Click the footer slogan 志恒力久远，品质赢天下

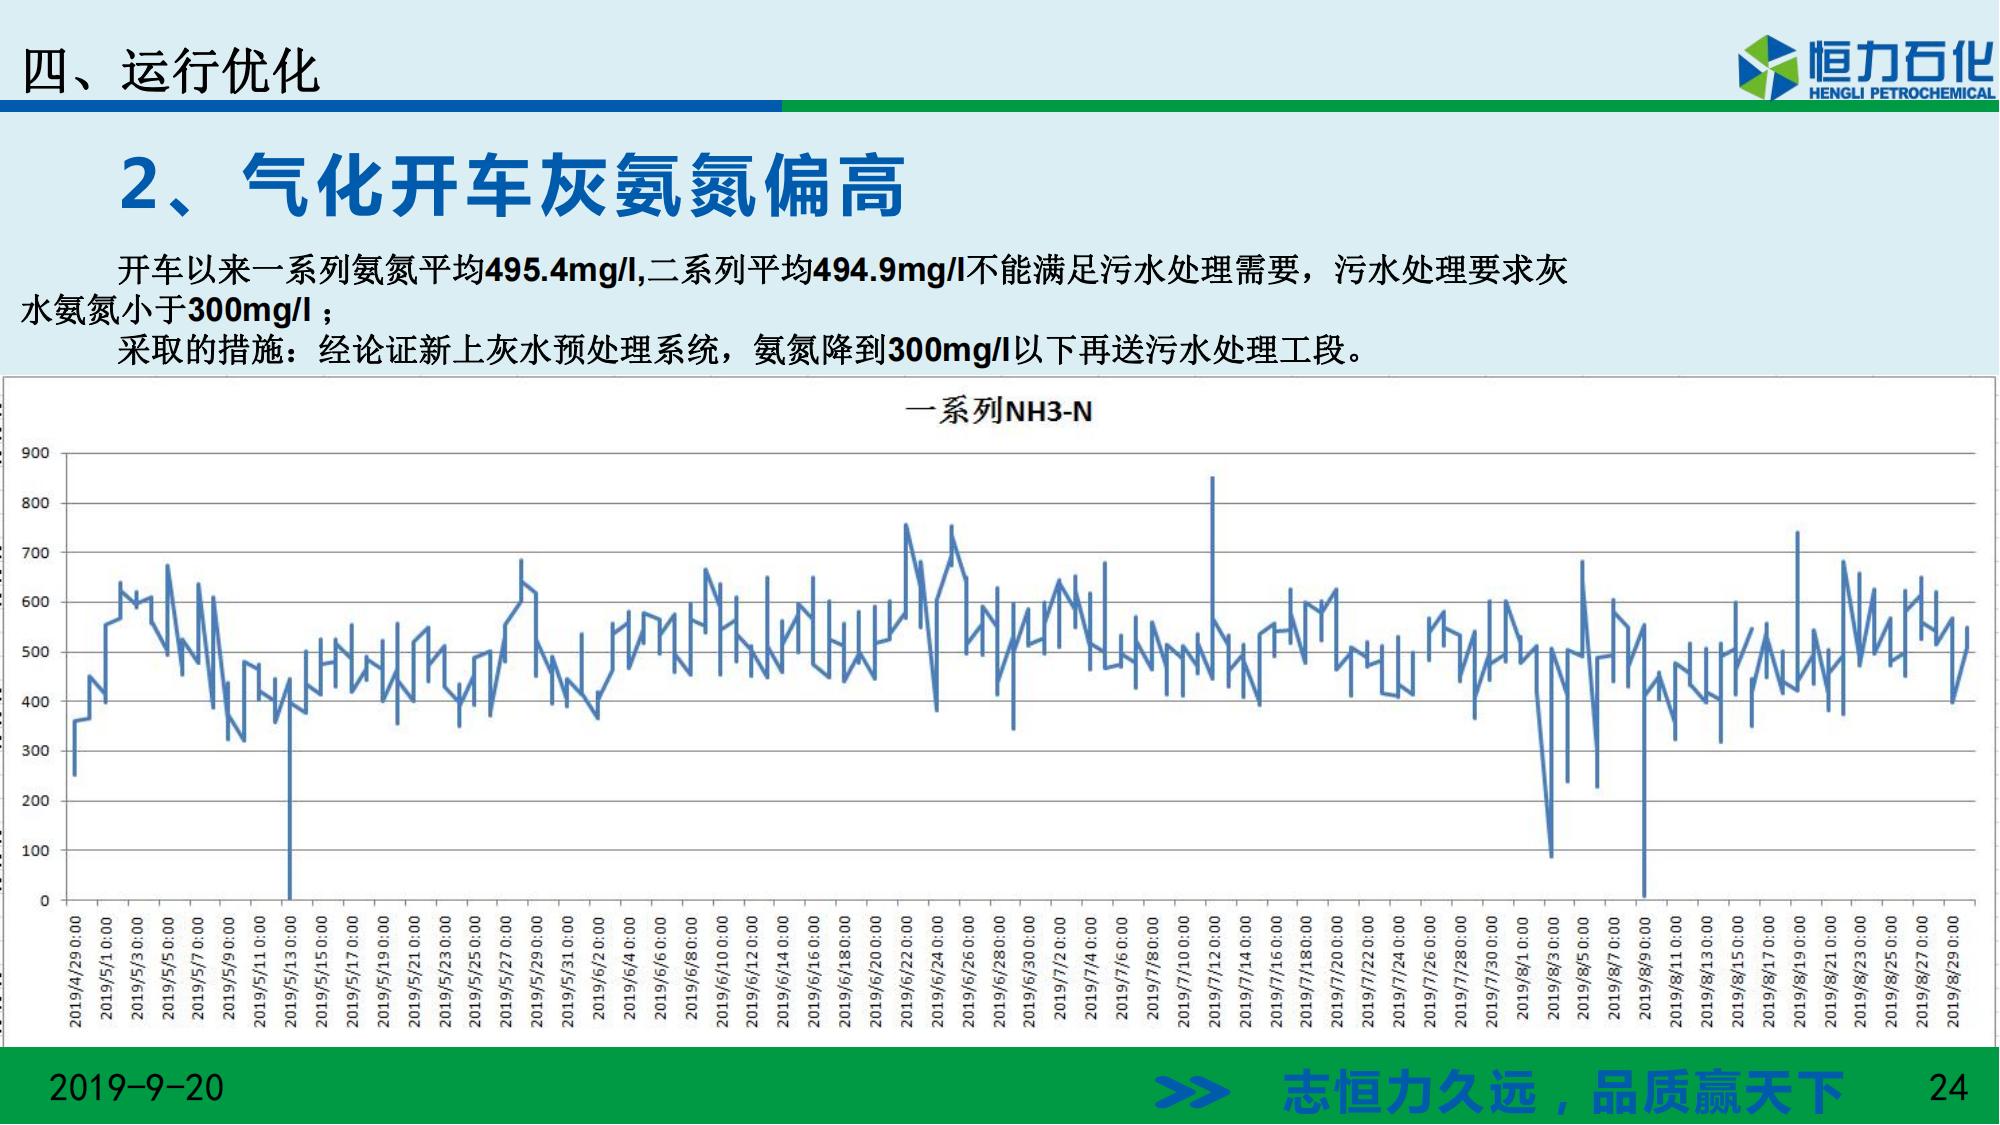click(1562, 1091)
